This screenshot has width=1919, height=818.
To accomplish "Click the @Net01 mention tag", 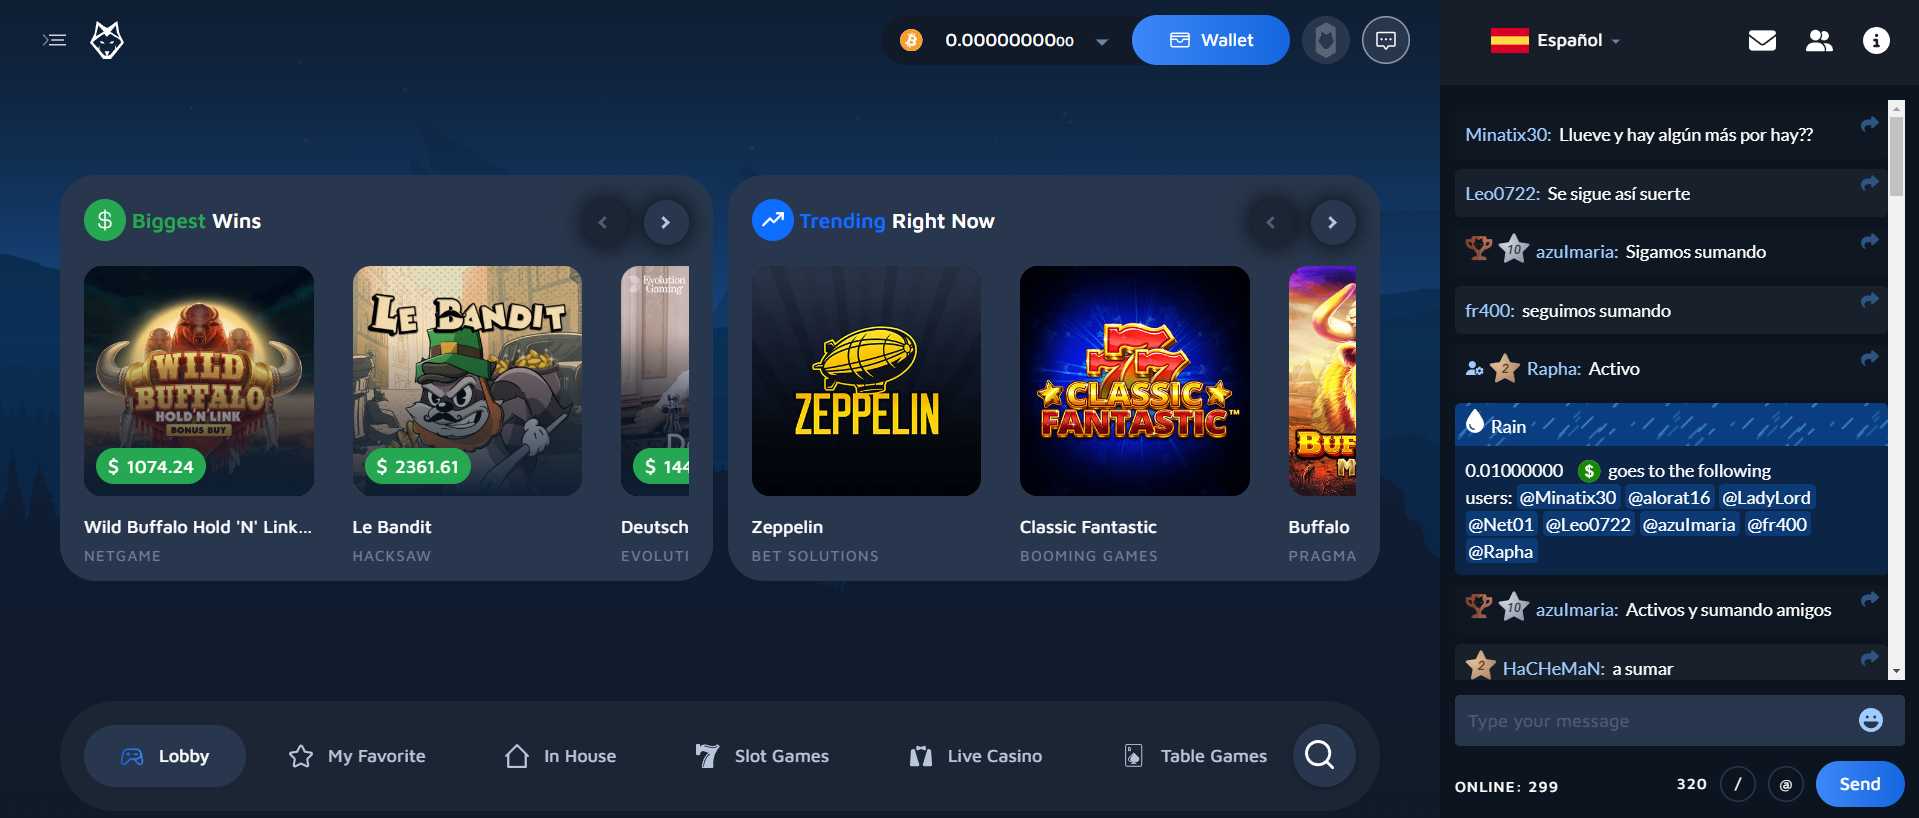I will (1500, 525).
